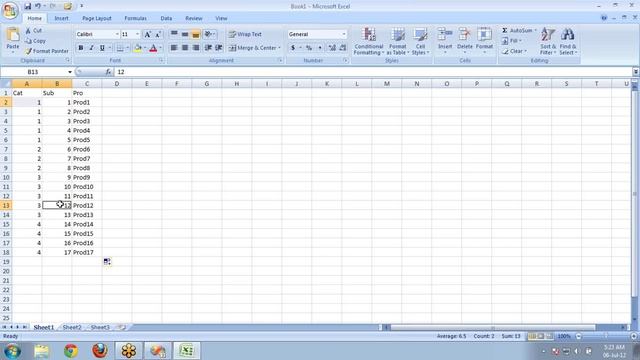
Task: Copy the selected cell
Action: 35,41
